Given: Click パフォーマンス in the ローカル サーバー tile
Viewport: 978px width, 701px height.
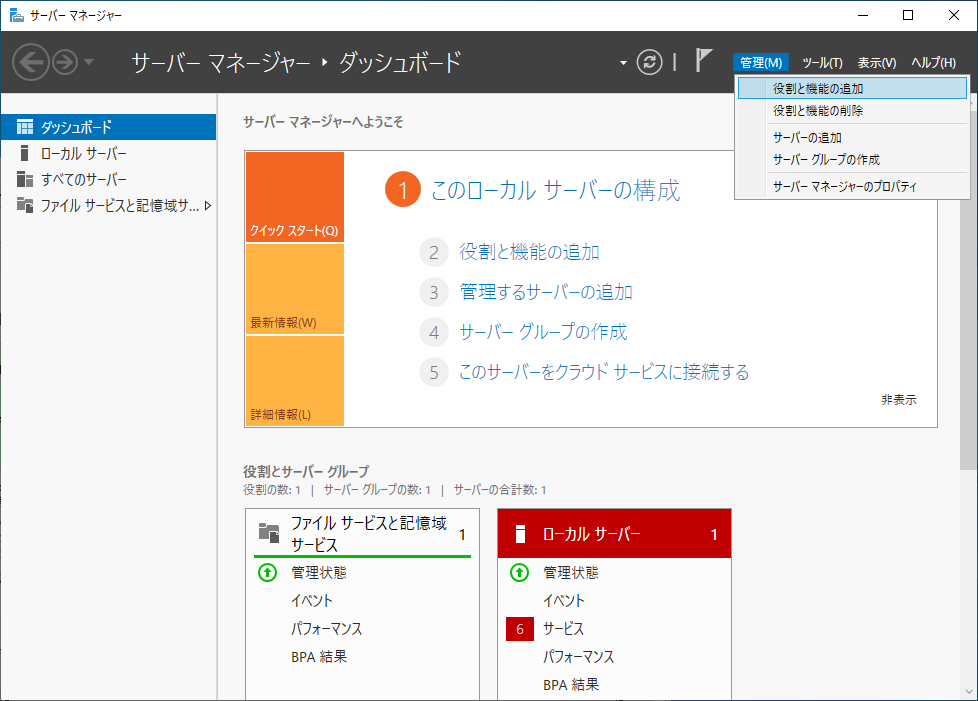Looking at the screenshot, I should pyautogui.click(x=578, y=657).
